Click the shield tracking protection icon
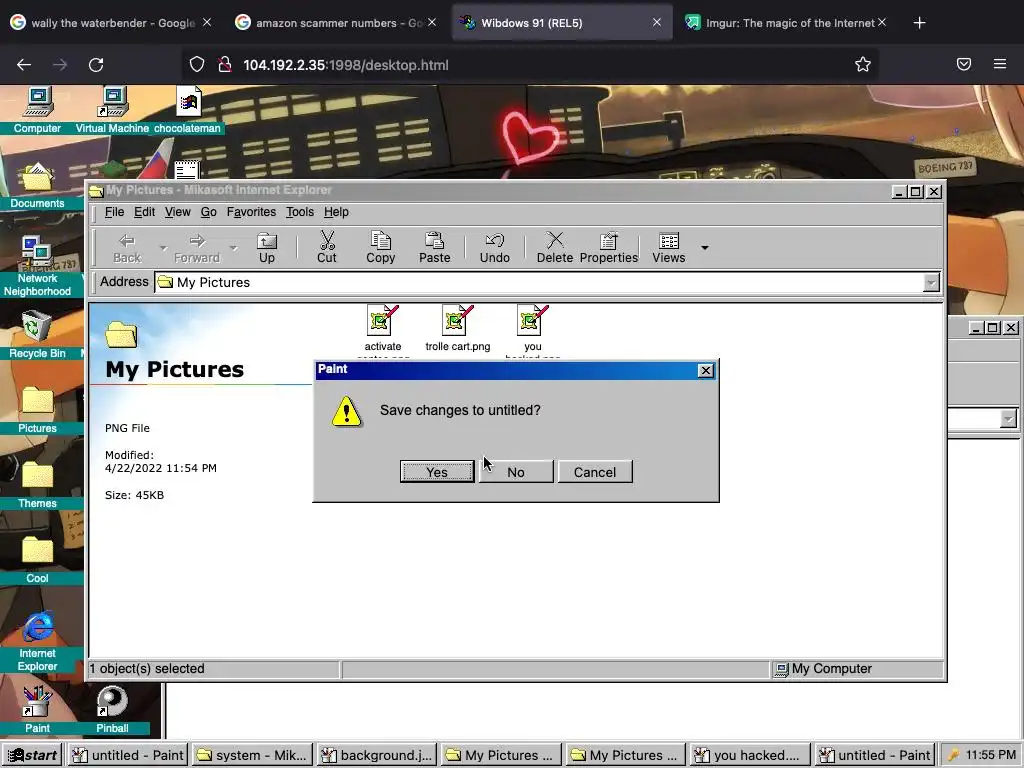The height and width of the screenshot is (768, 1024). pyautogui.click(x=197, y=64)
